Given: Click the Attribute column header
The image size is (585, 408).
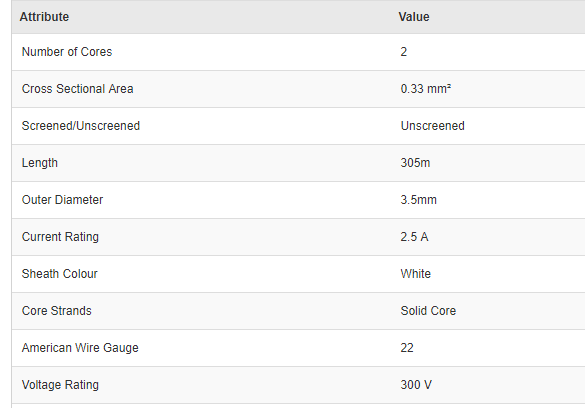Looking at the screenshot, I should (x=44, y=17).
